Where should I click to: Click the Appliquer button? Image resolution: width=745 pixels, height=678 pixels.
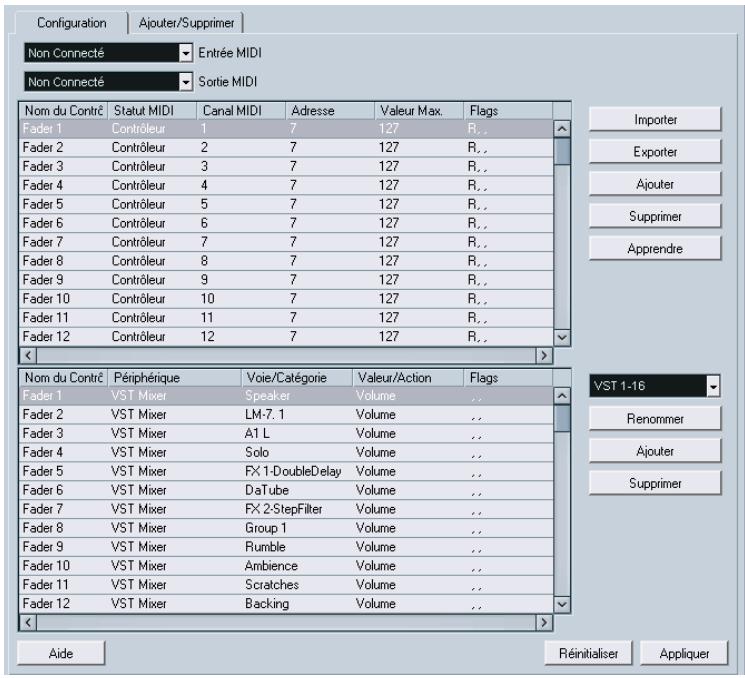click(684, 653)
